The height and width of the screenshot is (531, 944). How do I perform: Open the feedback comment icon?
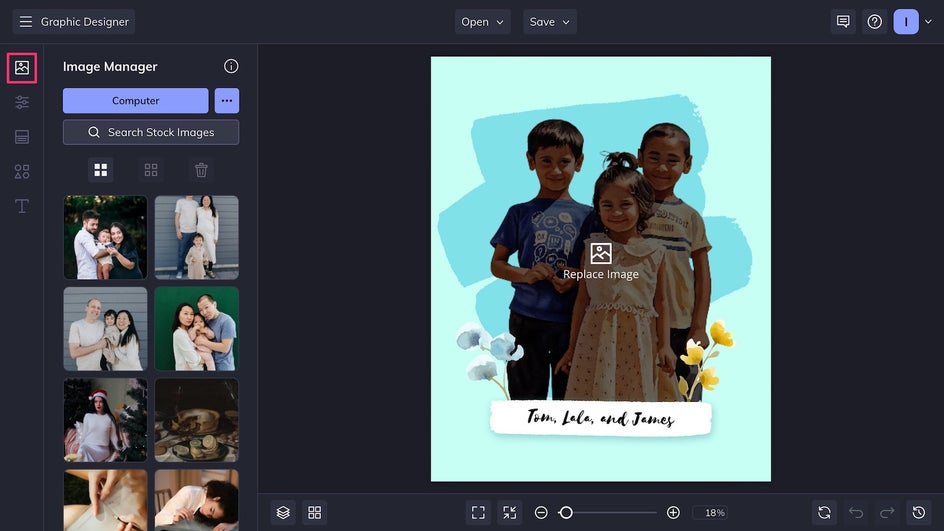coord(843,22)
